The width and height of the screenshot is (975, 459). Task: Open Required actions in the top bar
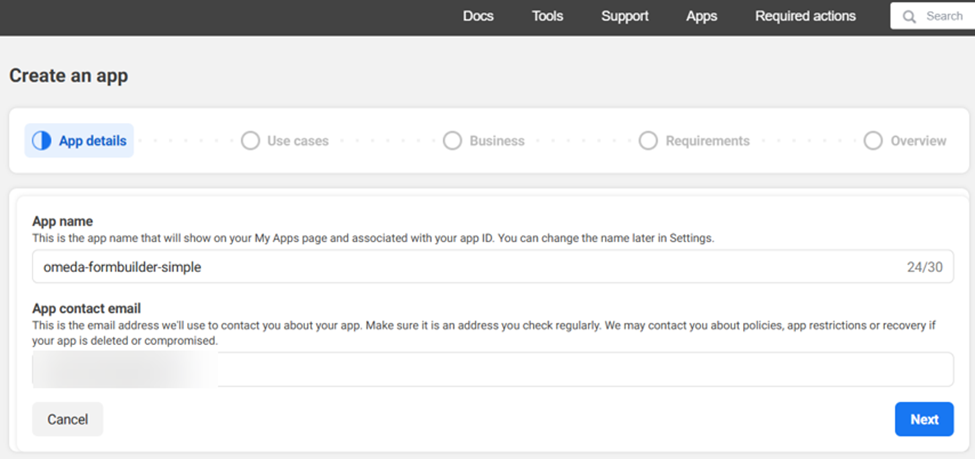point(805,16)
